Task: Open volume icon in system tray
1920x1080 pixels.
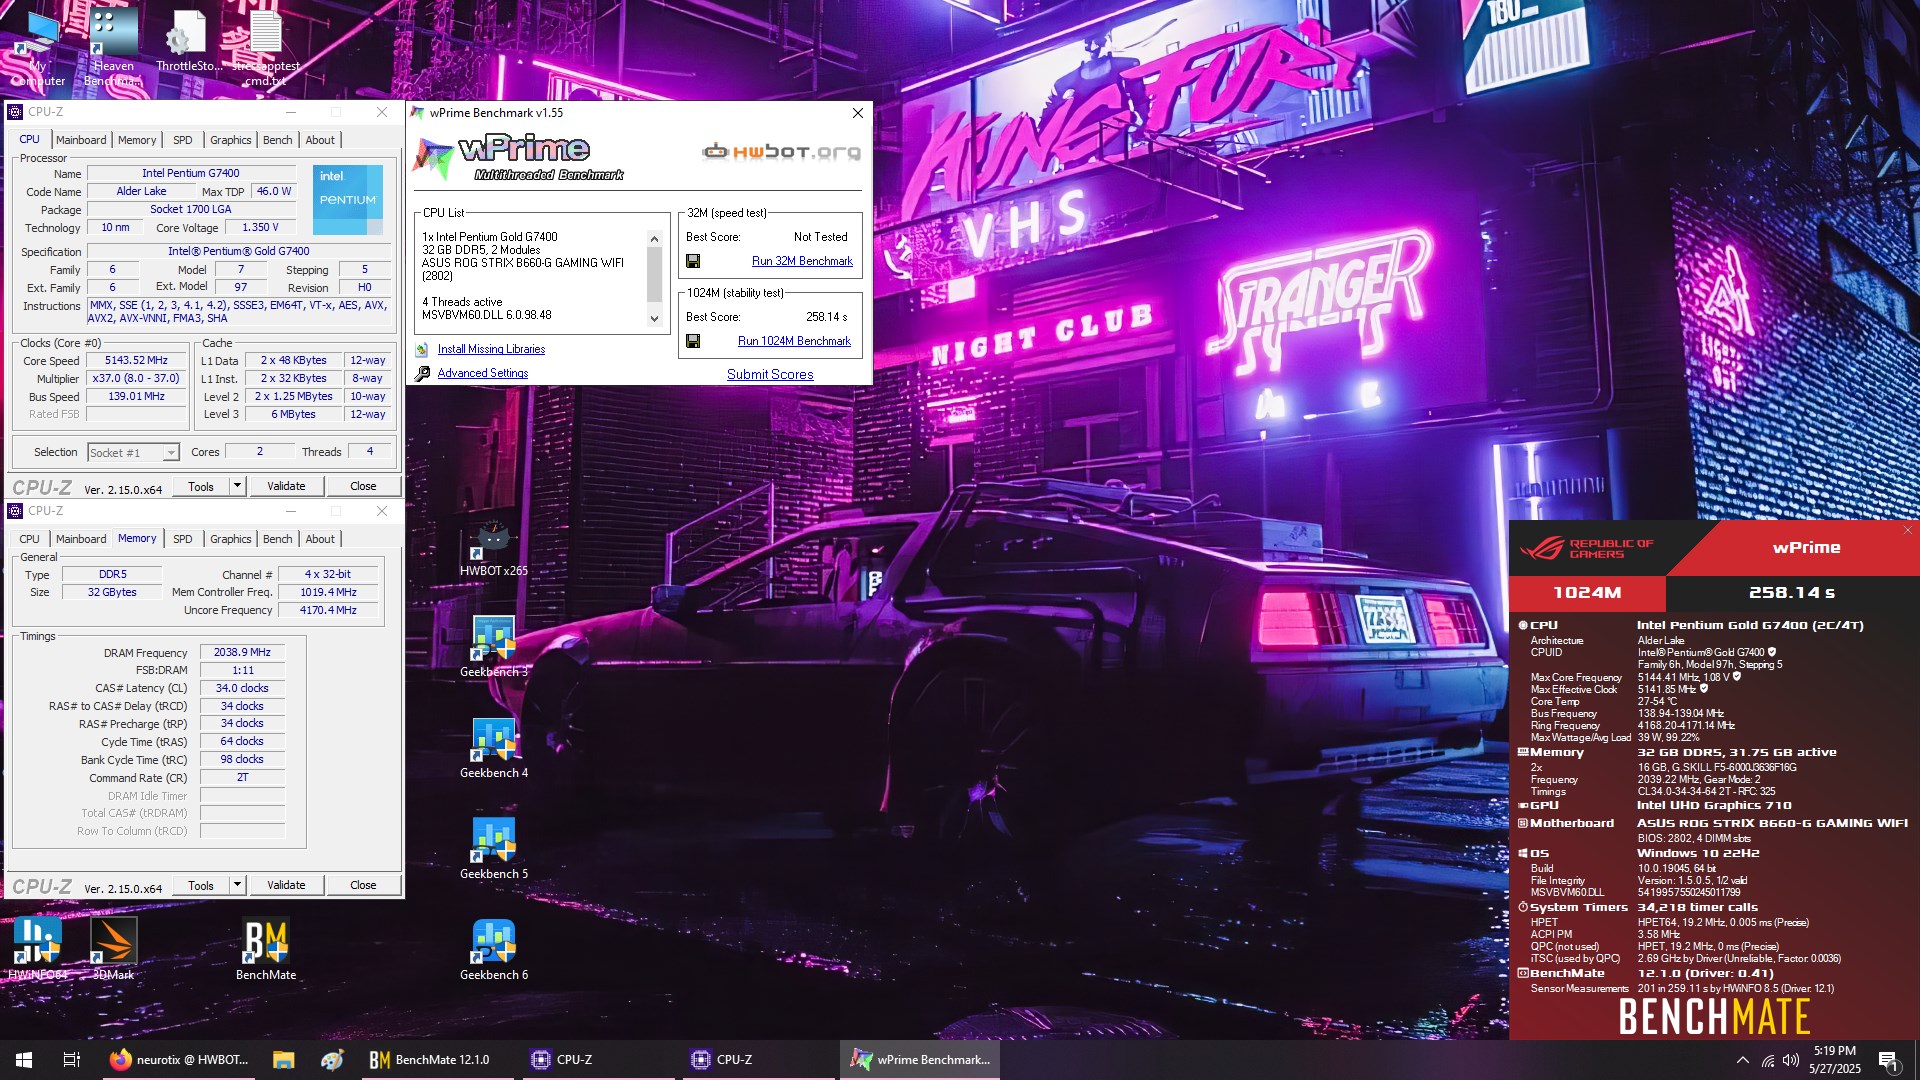Action: 1790,1060
